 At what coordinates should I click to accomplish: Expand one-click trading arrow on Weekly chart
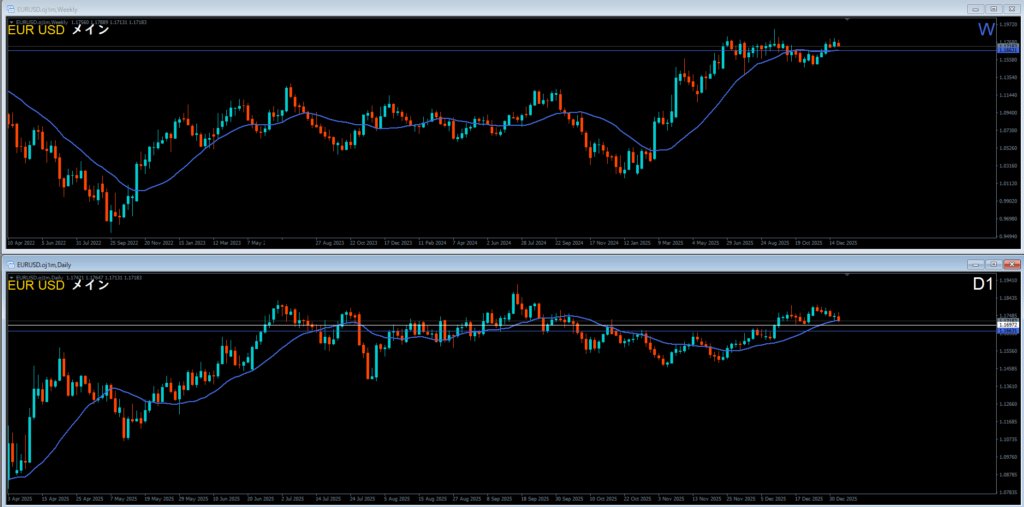tap(10, 21)
